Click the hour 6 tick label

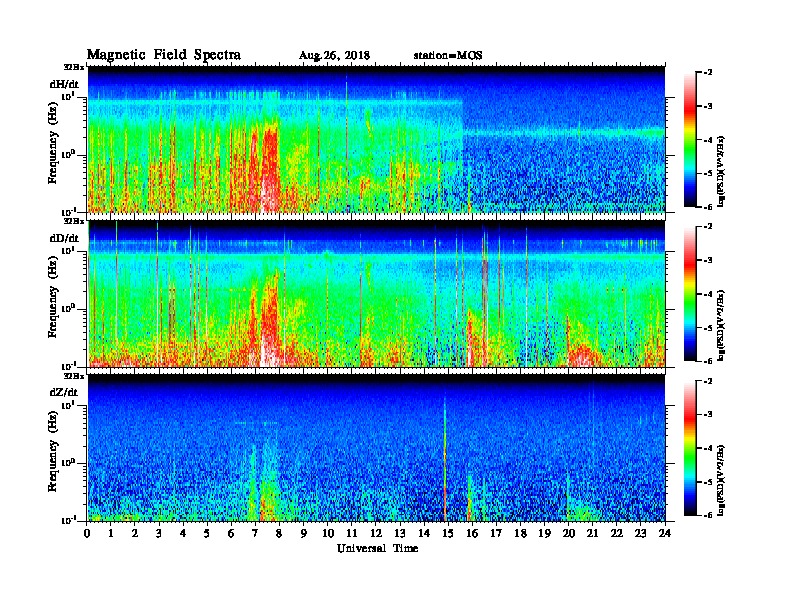pyautogui.click(x=231, y=533)
